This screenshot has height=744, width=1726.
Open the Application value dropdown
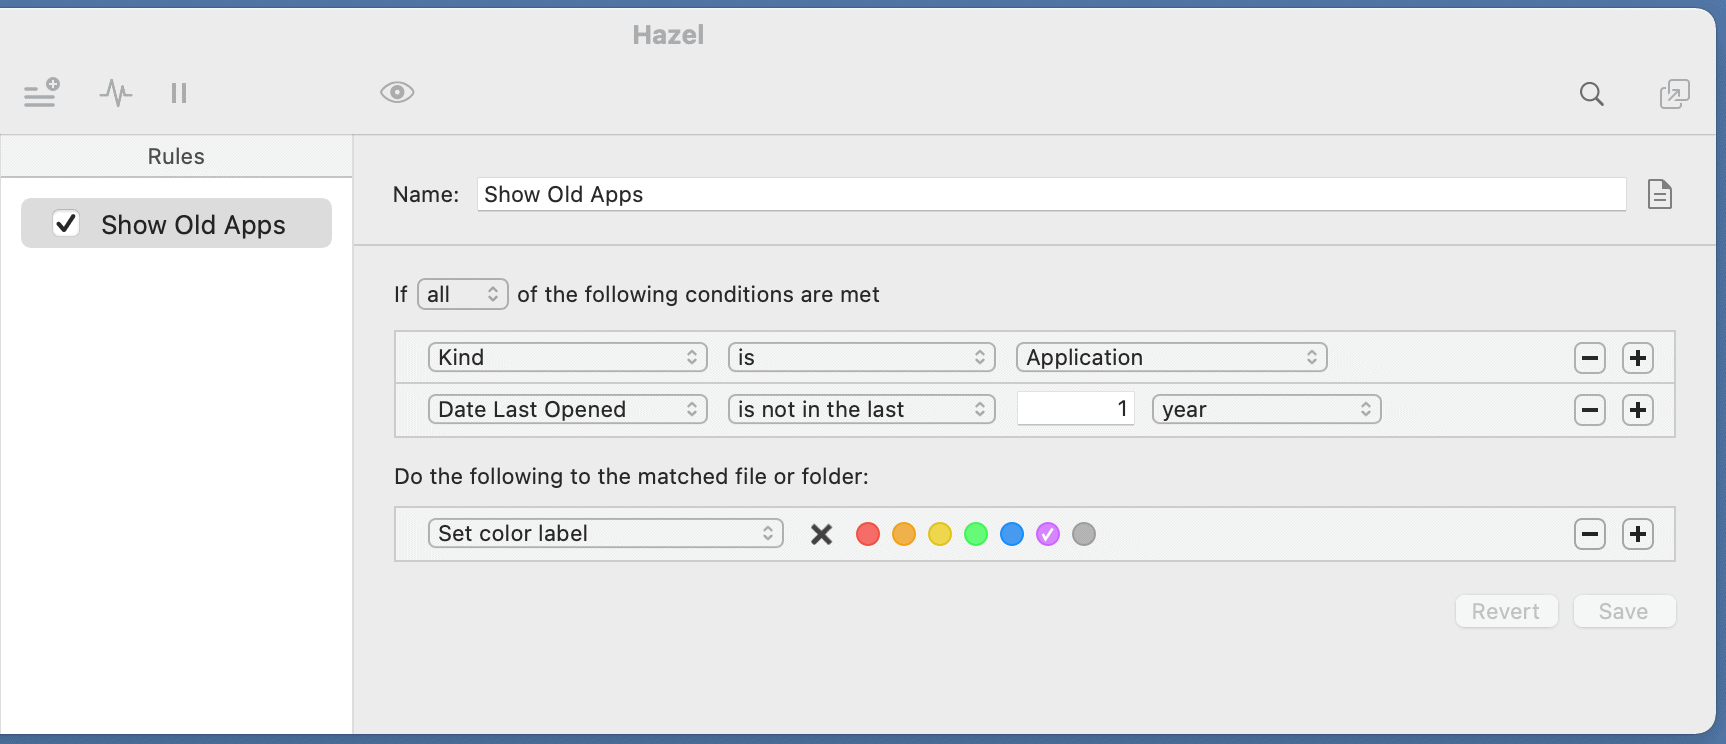[1172, 357]
